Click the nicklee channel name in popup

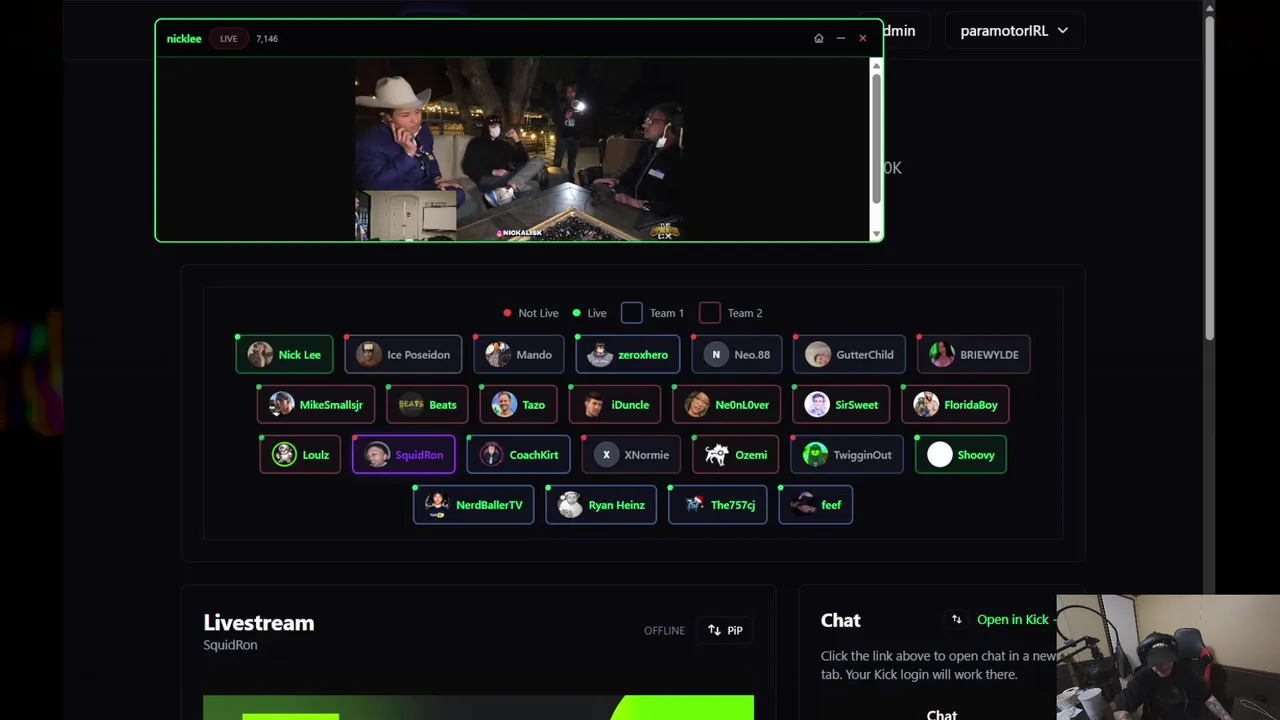pyautogui.click(x=184, y=39)
